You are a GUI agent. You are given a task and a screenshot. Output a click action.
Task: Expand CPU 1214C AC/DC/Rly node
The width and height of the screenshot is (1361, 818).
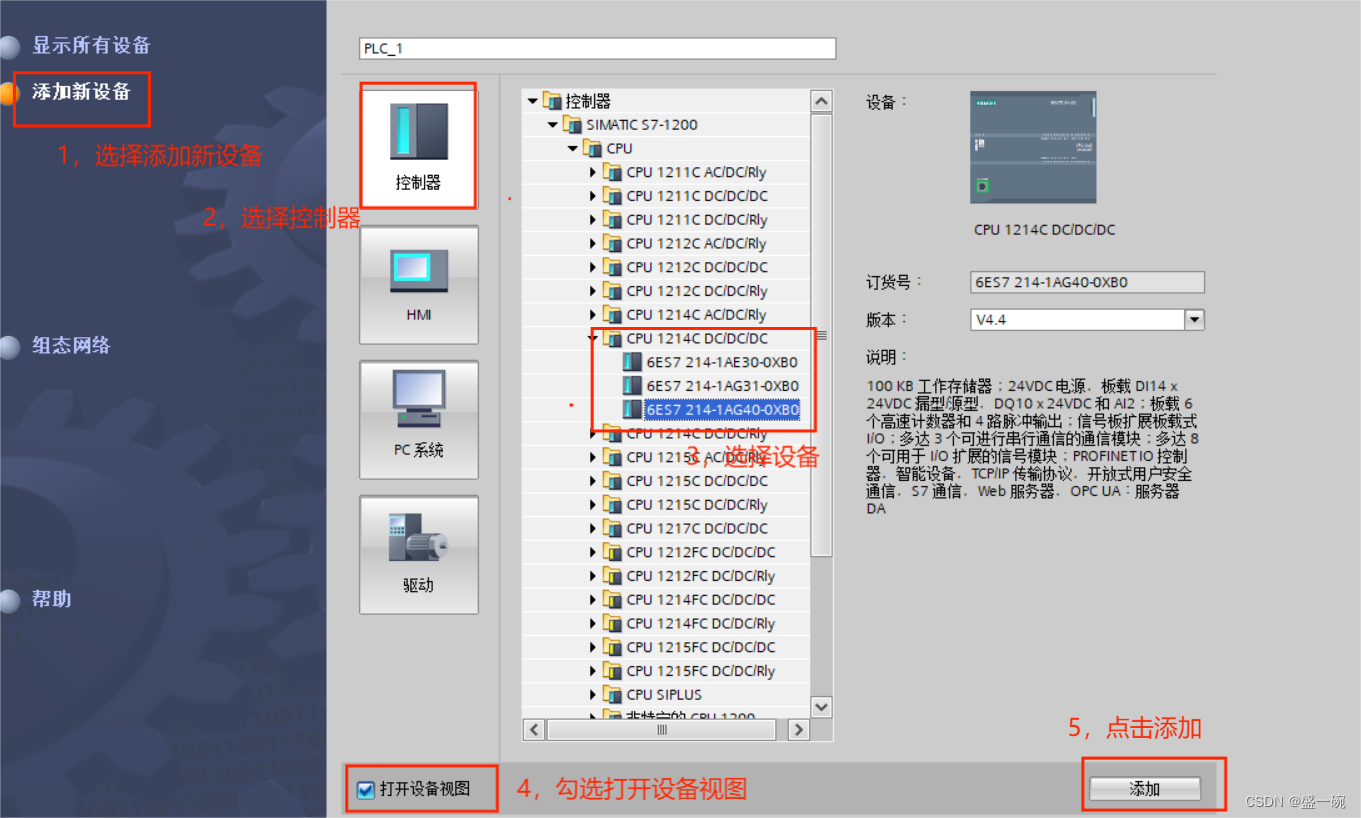point(593,315)
